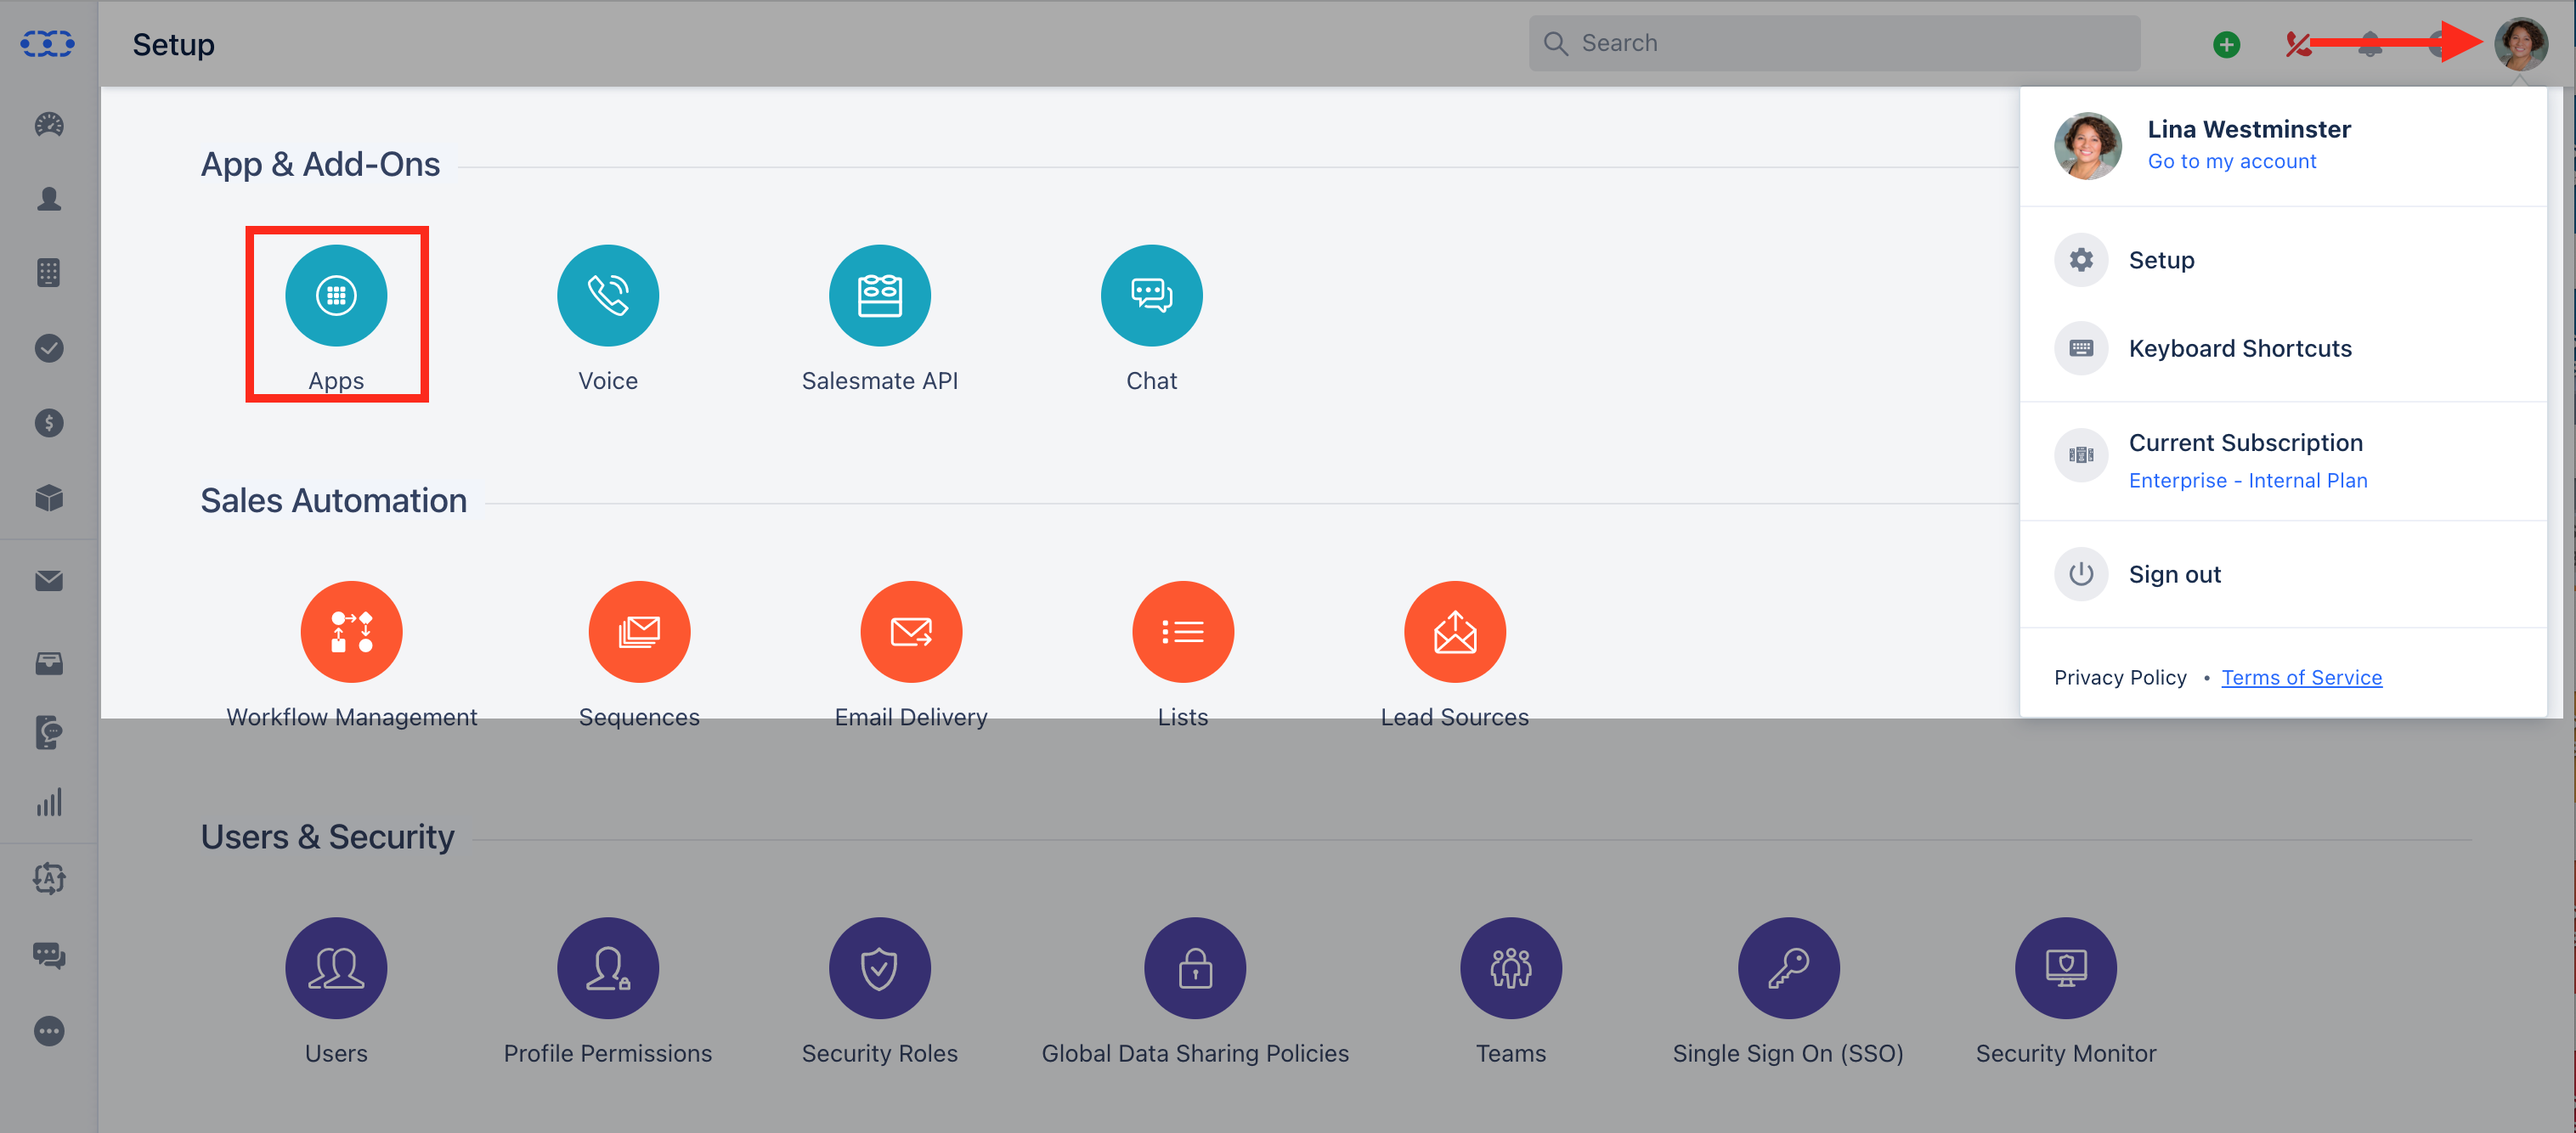This screenshot has width=2576, height=1133.
Task: Click the Setup page title
Action: pos(174,44)
